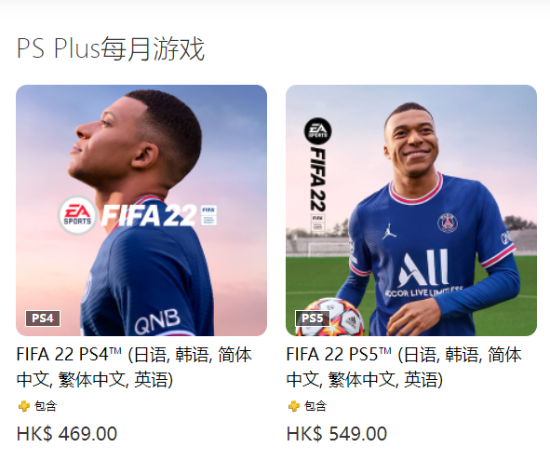Click 包含 label under PS5 game

315,406
